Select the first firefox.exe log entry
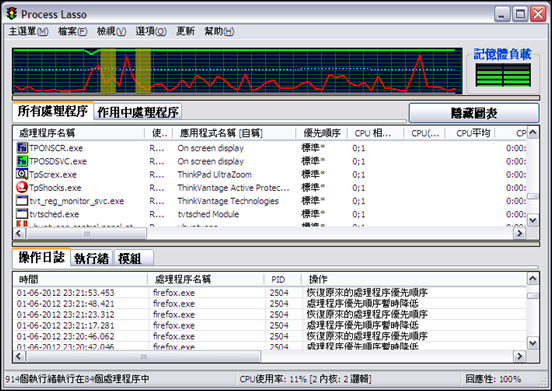This screenshot has height=391, width=552. click(269, 292)
